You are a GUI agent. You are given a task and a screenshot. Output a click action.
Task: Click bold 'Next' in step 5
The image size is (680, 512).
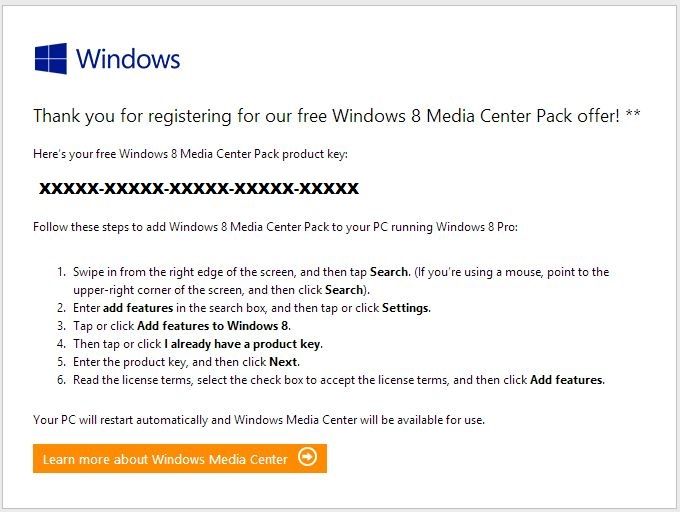click(282, 362)
